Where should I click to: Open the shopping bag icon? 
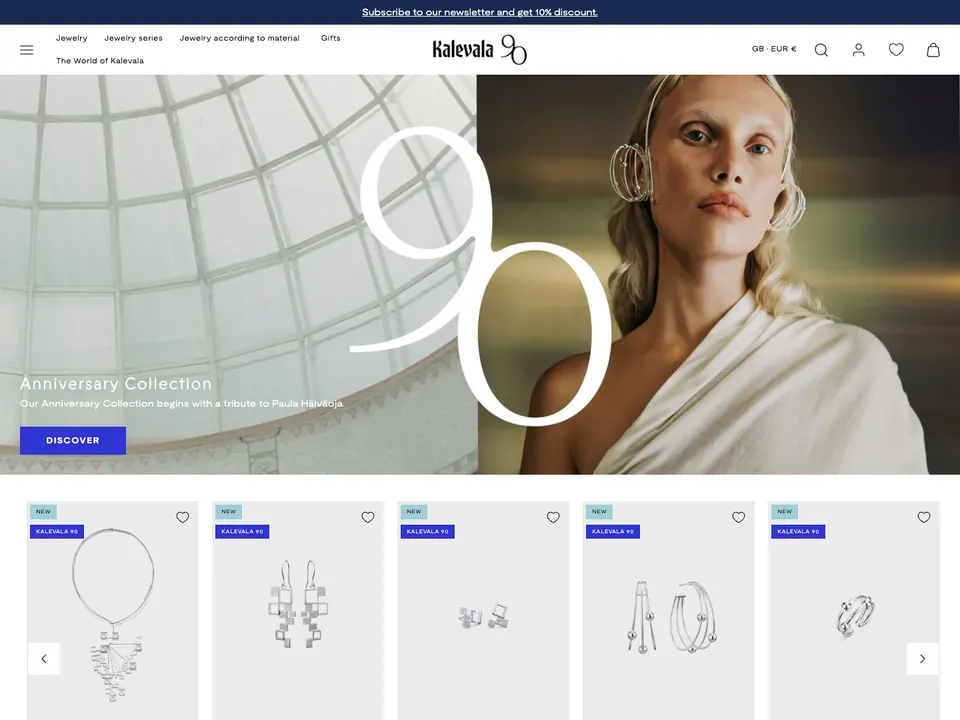coord(933,50)
